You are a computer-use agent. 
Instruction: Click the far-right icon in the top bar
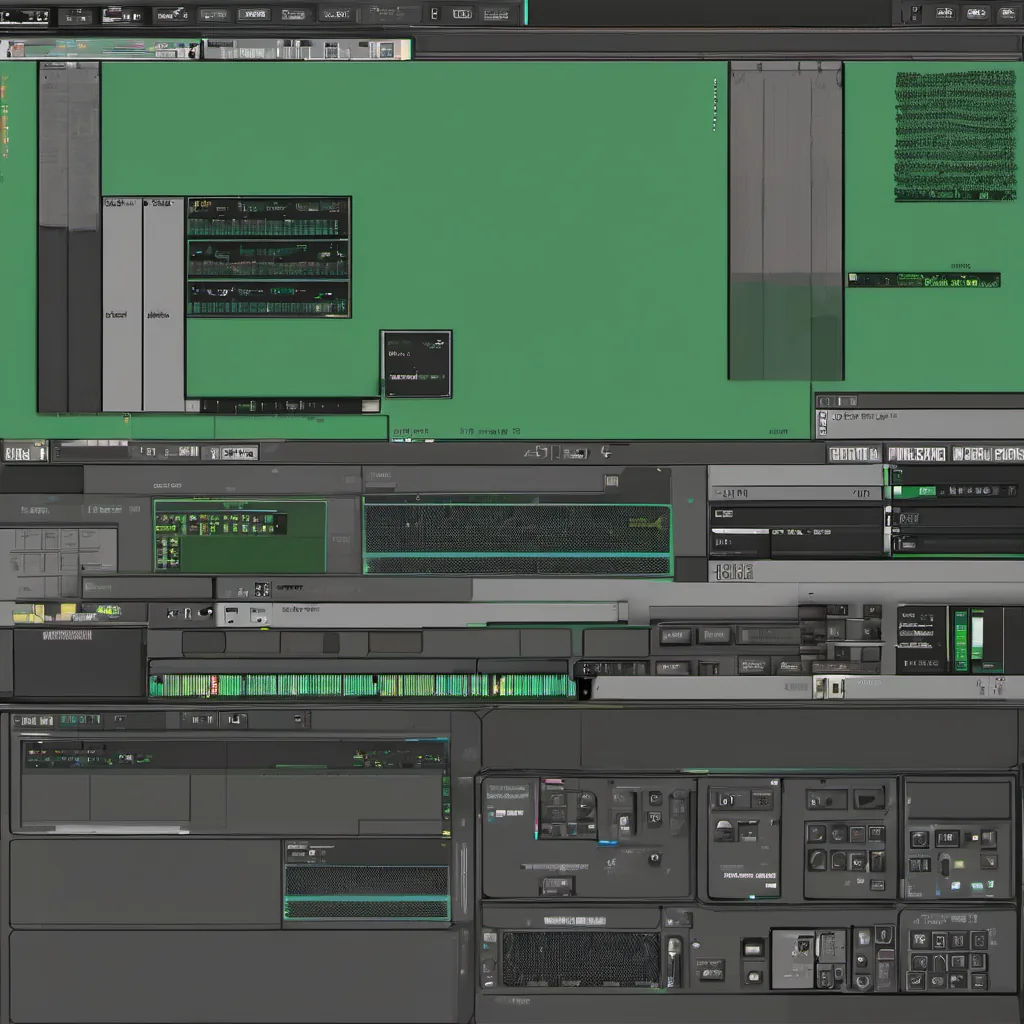coord(1008,13)
